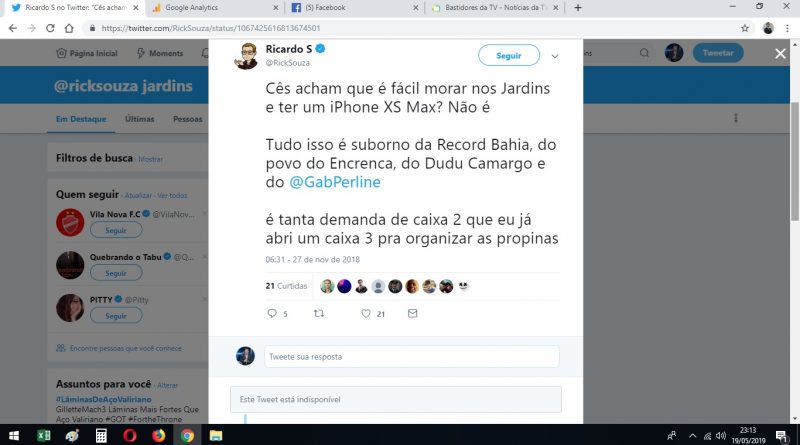Image resolution: width=800 pixels, height=445 pixels.
Task: Open three-dot search options menu
Action: click(735, 118)
